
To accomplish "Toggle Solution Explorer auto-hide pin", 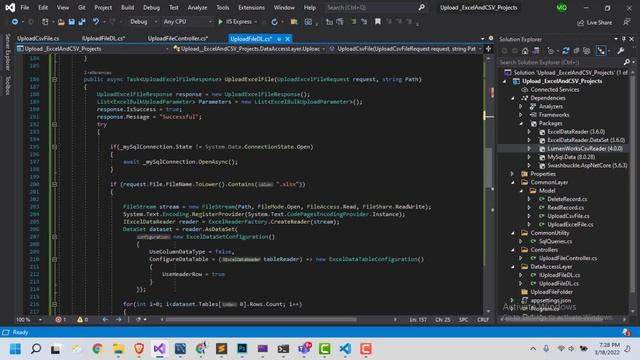I will [624, 39].
